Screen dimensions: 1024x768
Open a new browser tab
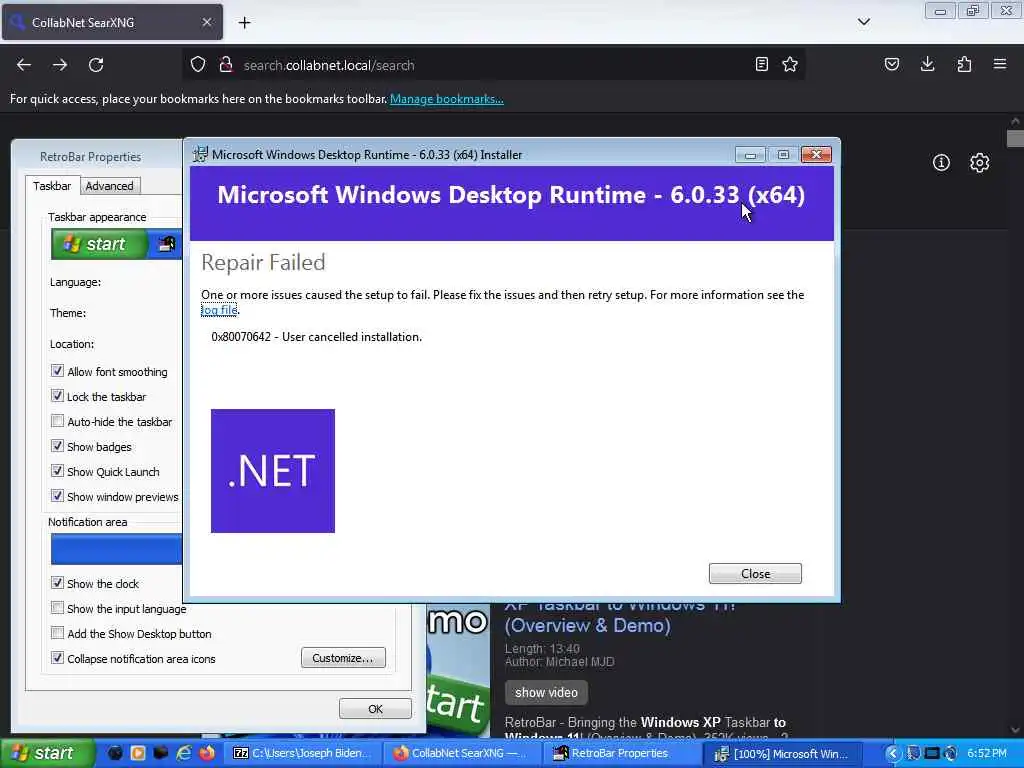click(244, 23)
